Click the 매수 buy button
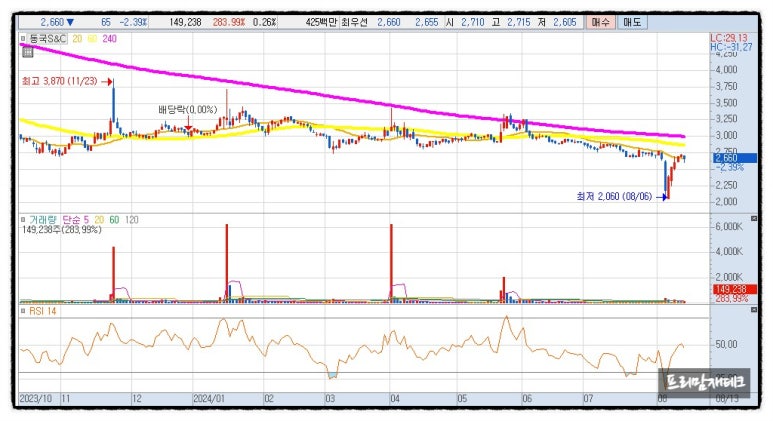 coord(601,21)
